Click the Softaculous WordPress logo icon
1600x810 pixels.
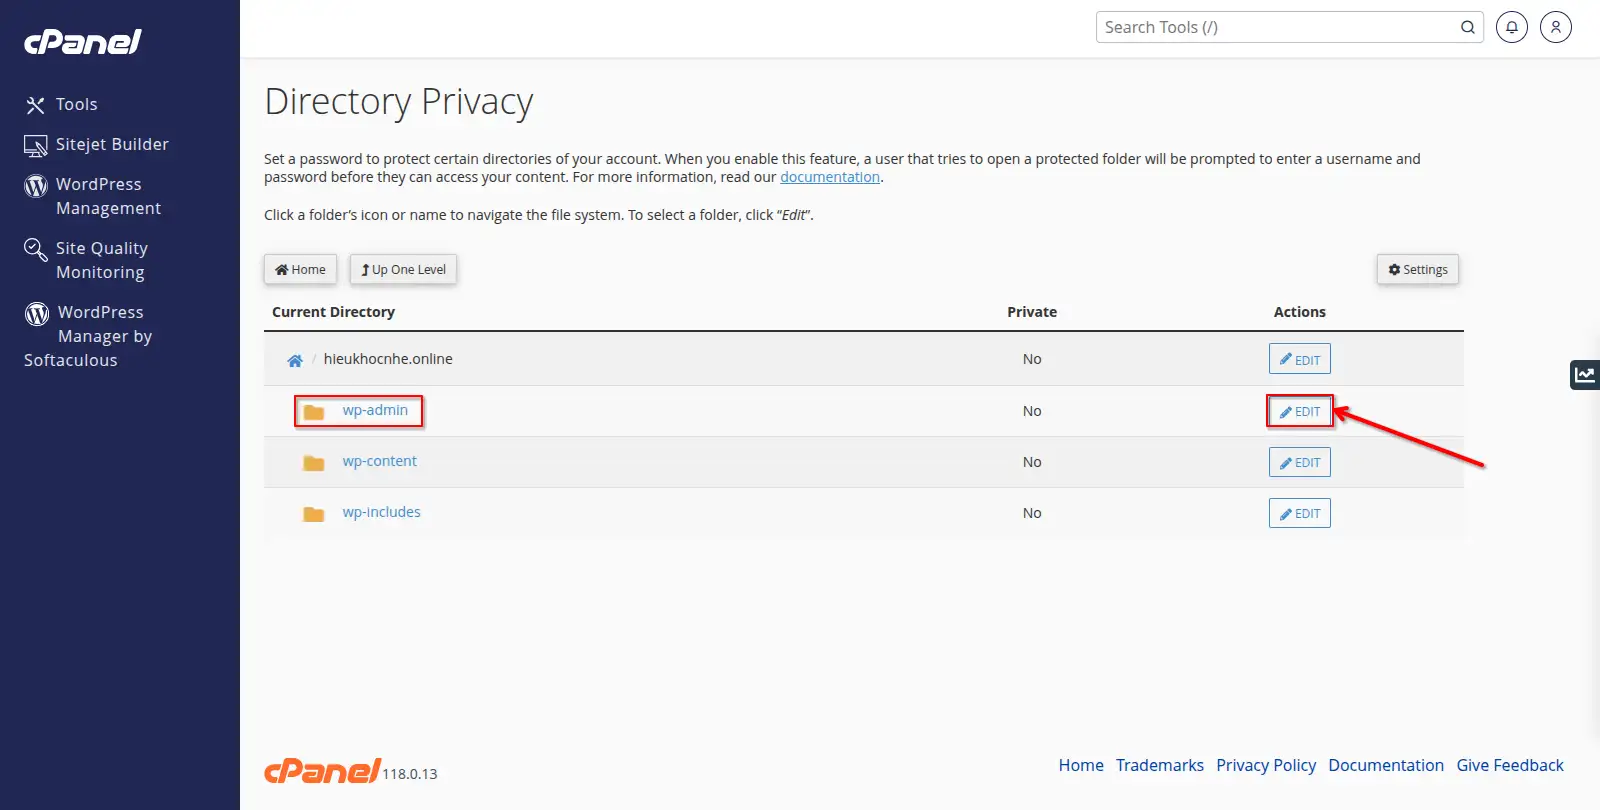click(37, 314)
